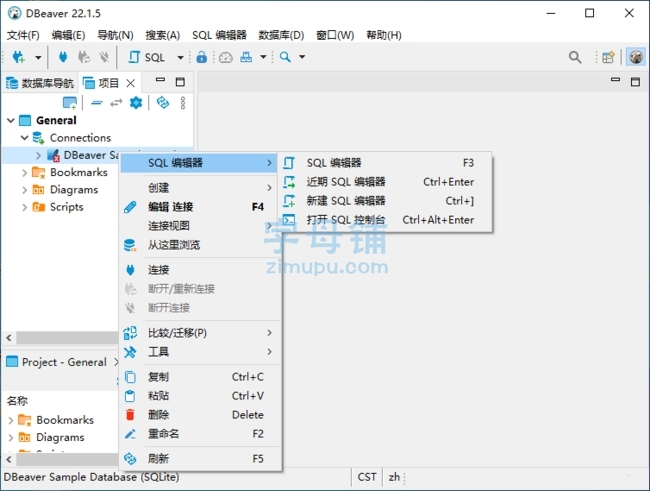
Task: Open the 搜索(A) menu
Action: pyautogui.click(x=162, y=35)
